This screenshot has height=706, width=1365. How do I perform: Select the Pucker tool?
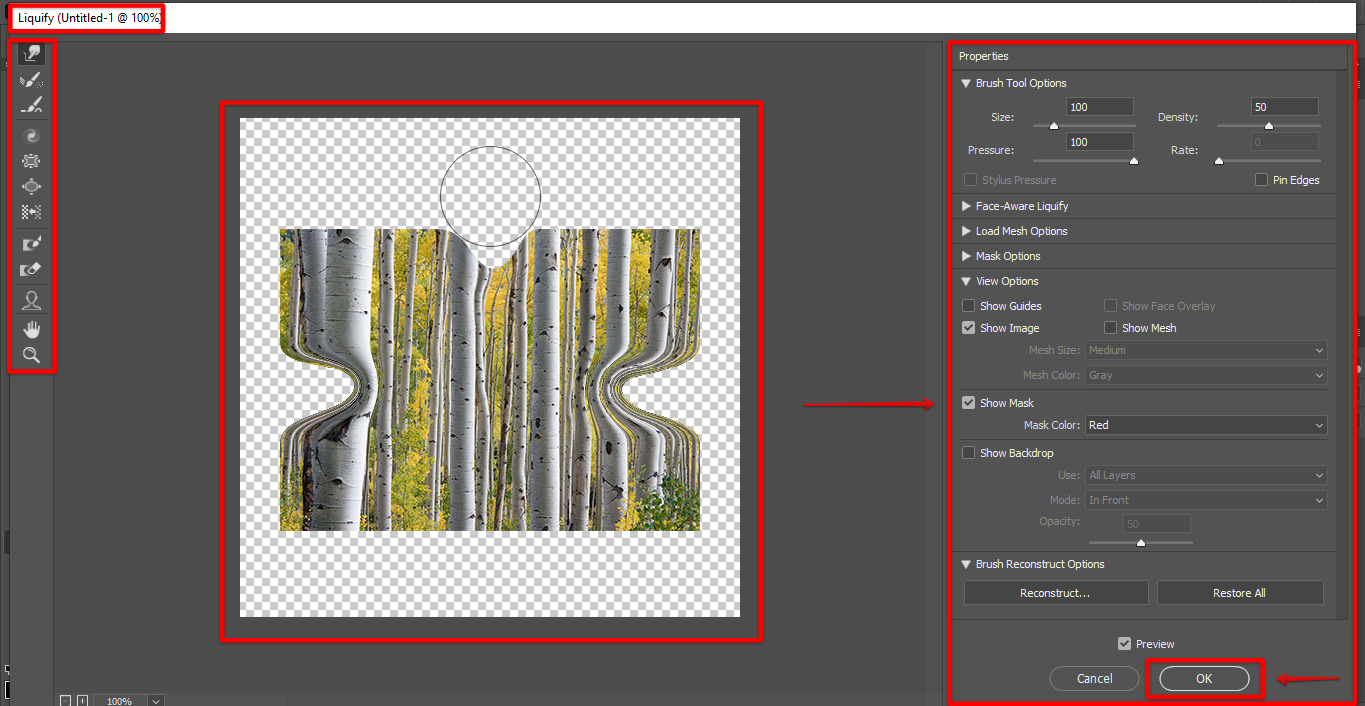pos(32,160)
